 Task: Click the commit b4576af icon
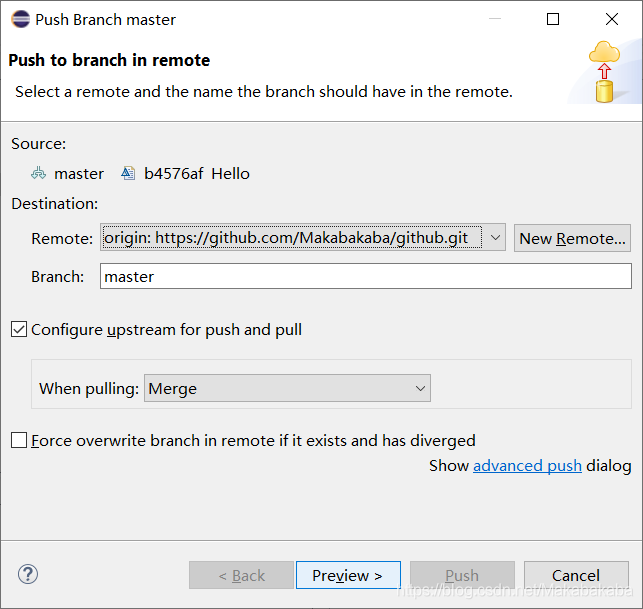(128, 173)
